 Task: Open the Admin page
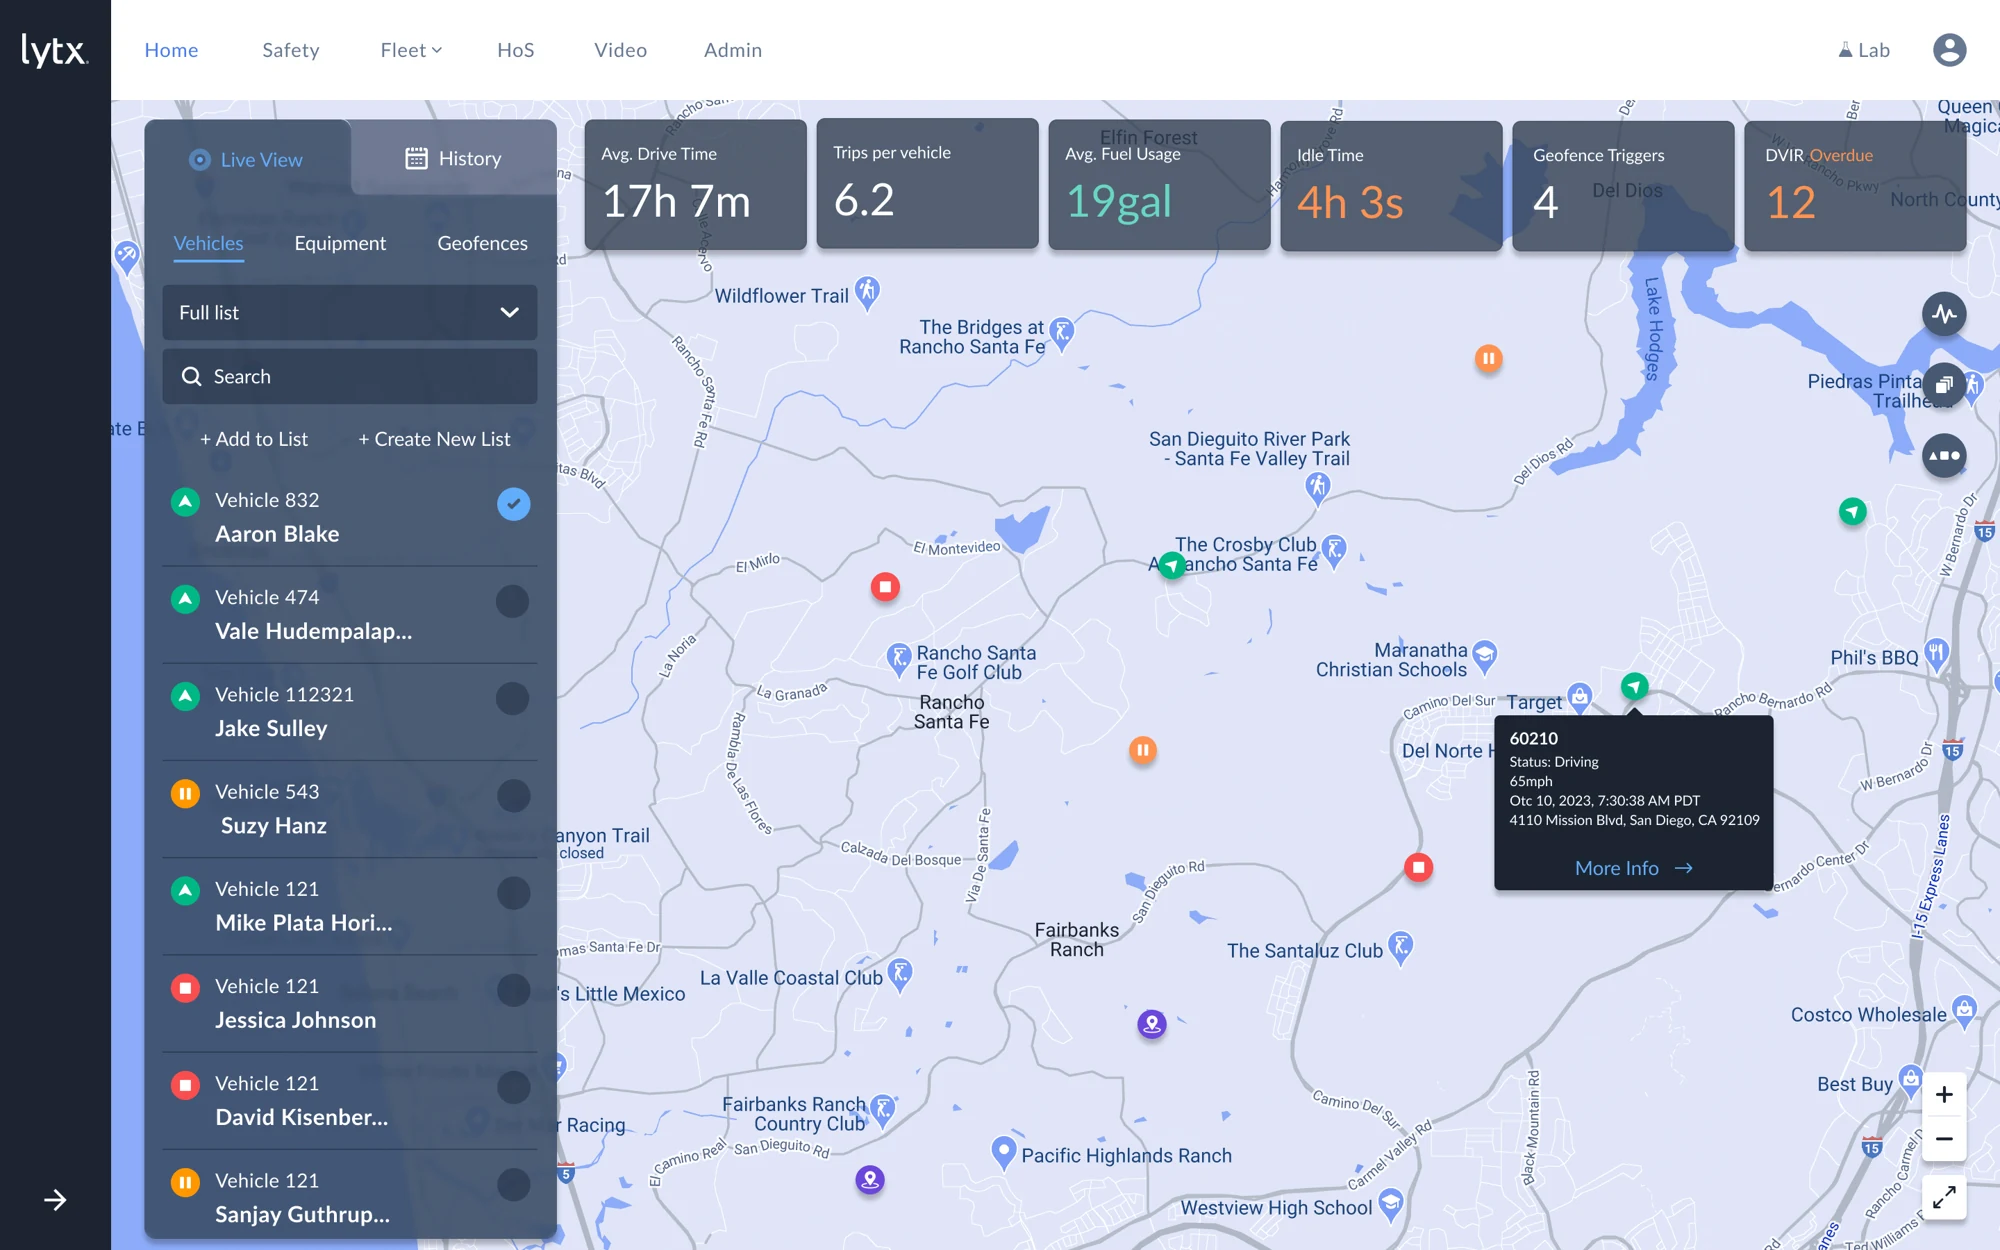[732, 50]
